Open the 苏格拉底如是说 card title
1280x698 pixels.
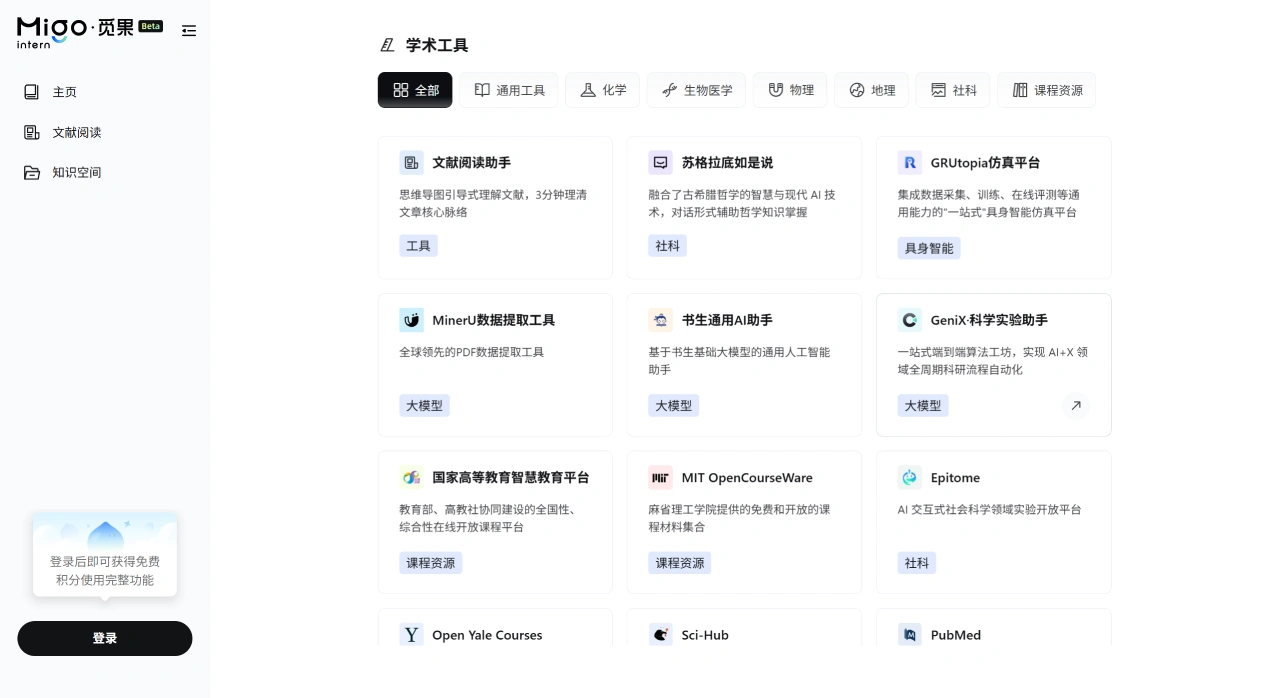click(x=727, y=163)
